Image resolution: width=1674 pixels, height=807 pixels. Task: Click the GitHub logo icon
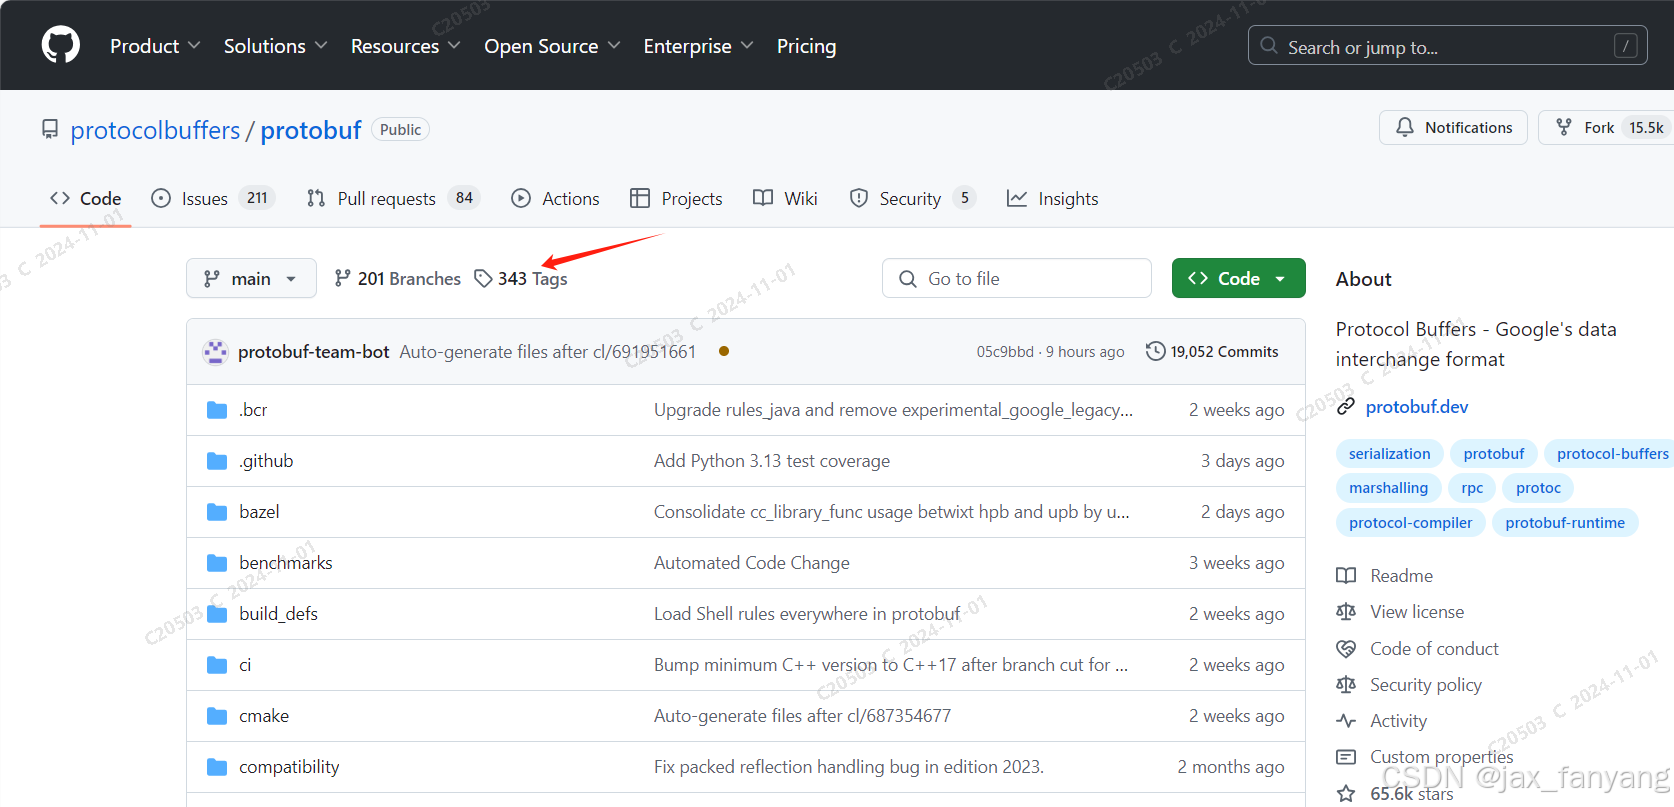pos(61,45)
